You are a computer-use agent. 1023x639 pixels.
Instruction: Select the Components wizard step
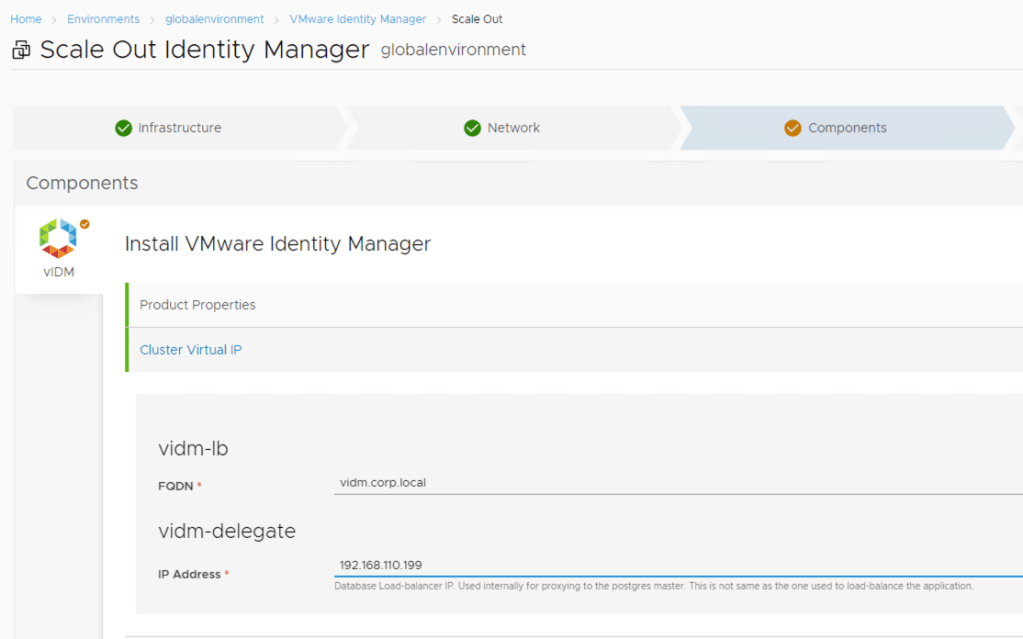click(x=847, y=128)
